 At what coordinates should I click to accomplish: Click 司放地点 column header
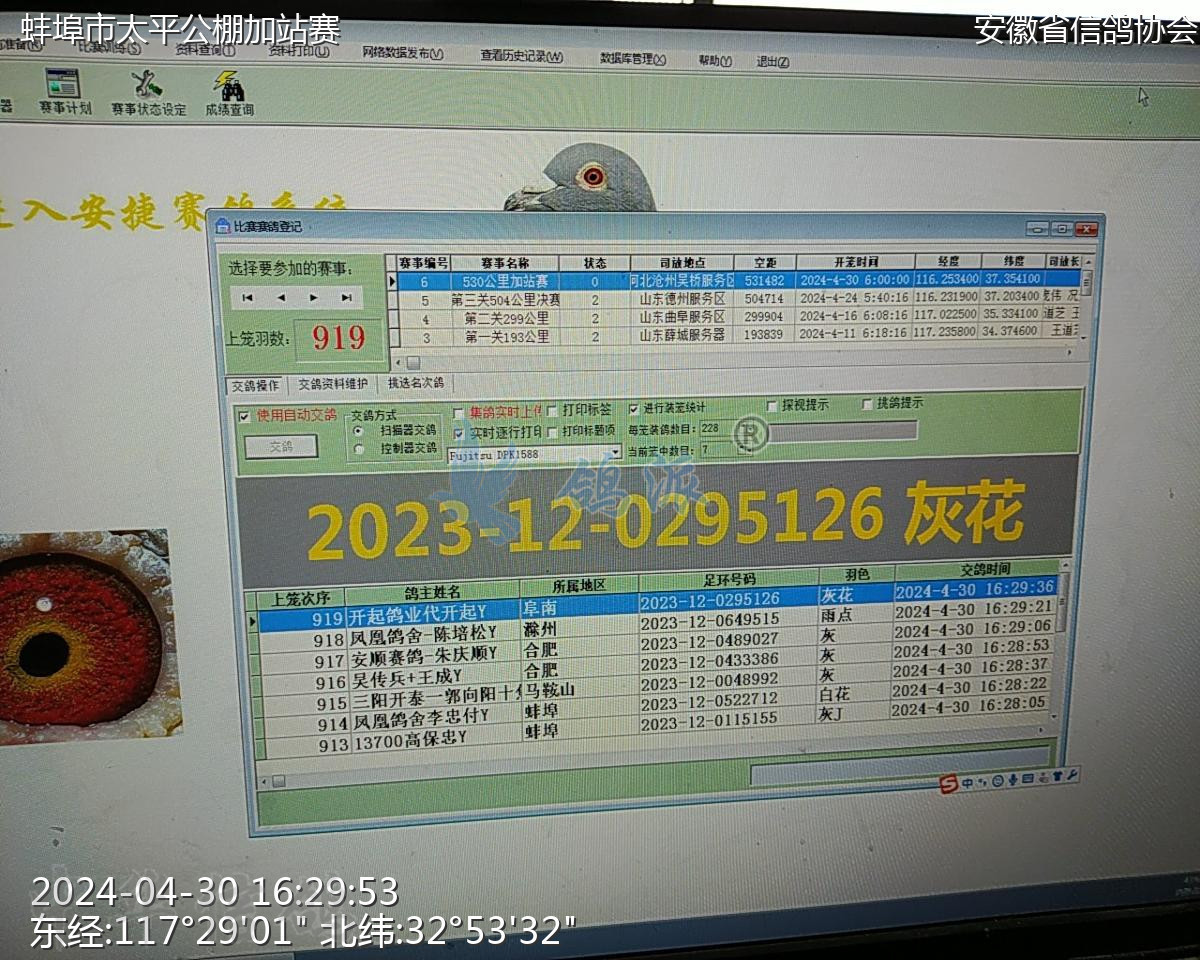tap(681, 263)
